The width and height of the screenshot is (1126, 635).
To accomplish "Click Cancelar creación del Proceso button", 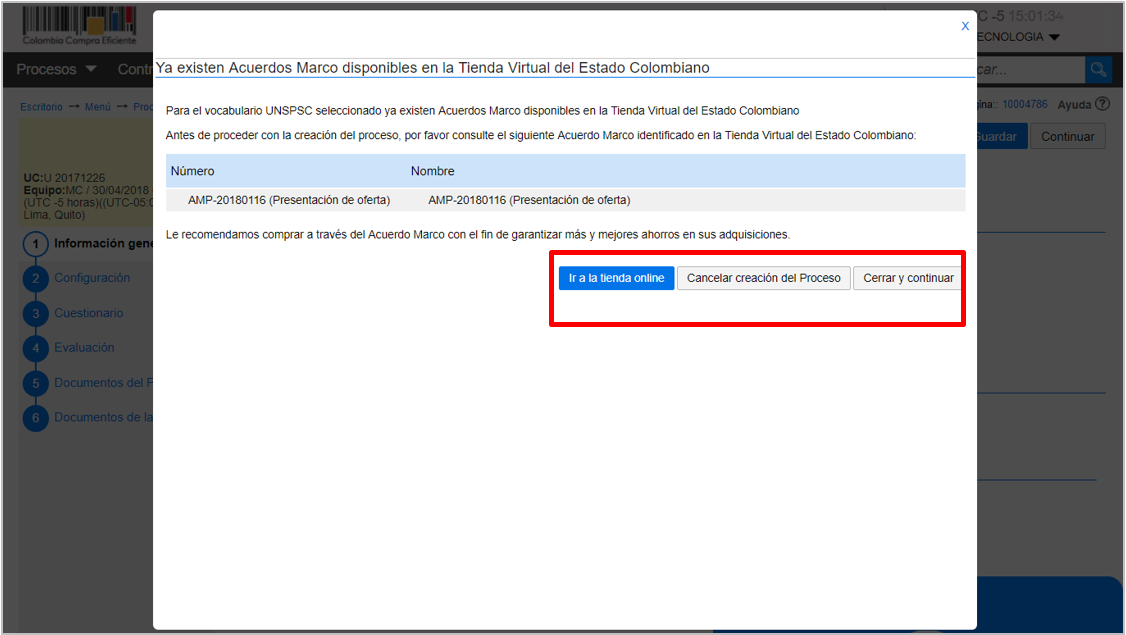I will pos(763,278).
